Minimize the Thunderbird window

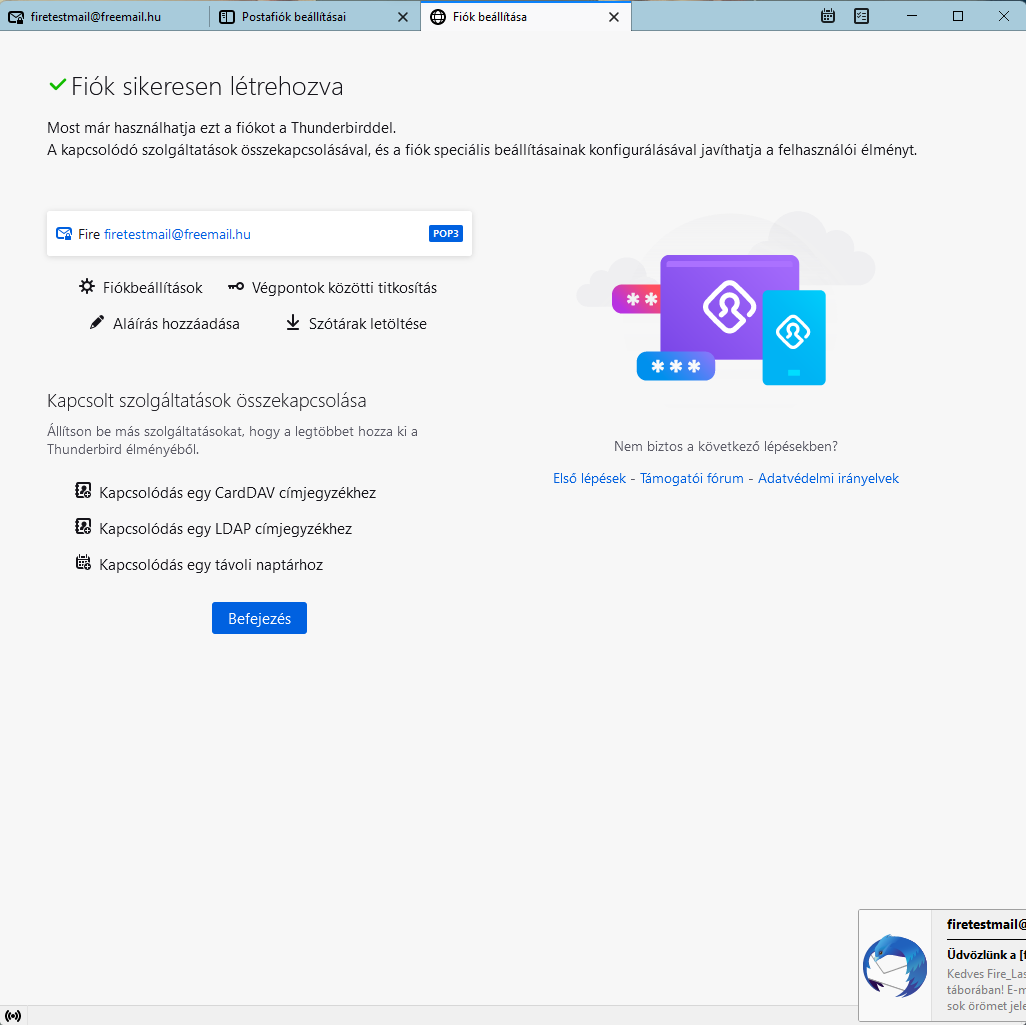(x=911, y=16)
